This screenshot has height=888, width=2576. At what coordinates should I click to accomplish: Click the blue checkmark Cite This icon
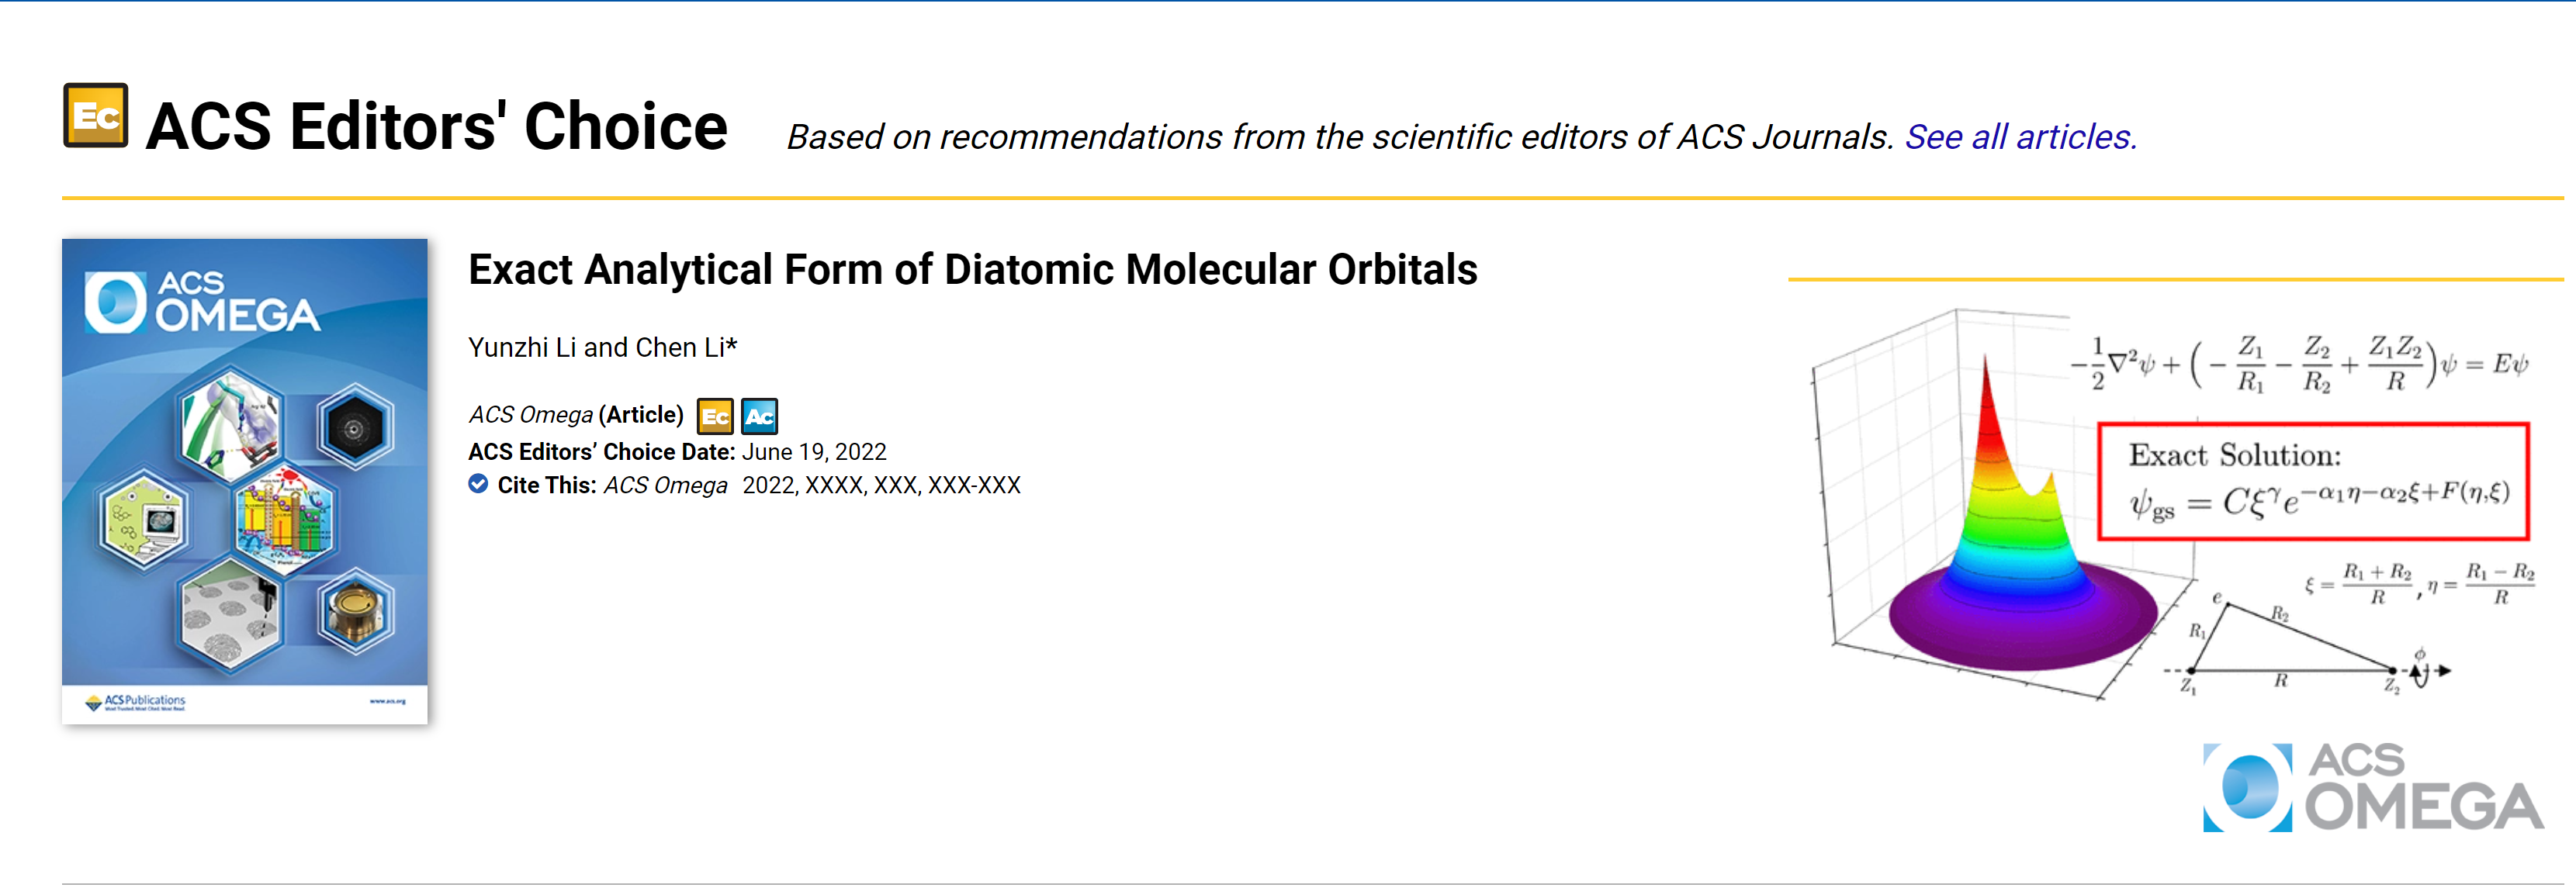(x=479, y=484)
